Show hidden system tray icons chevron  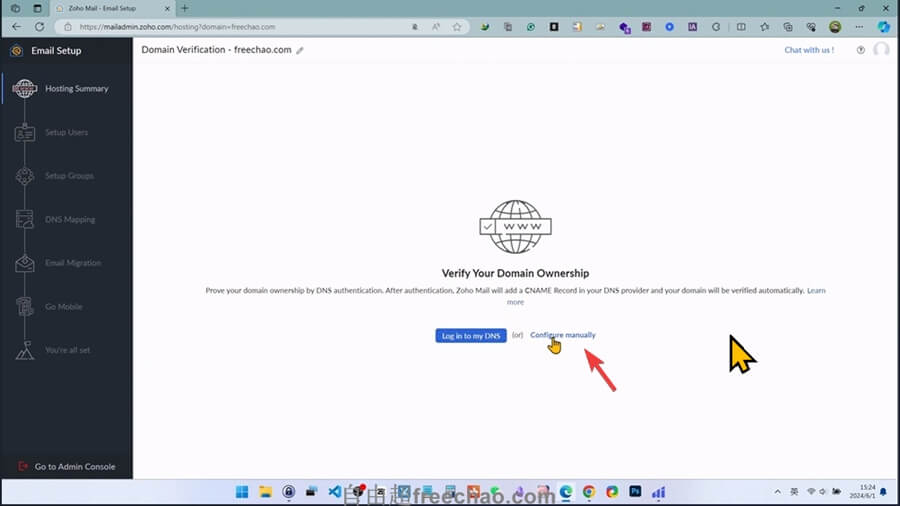777,492
